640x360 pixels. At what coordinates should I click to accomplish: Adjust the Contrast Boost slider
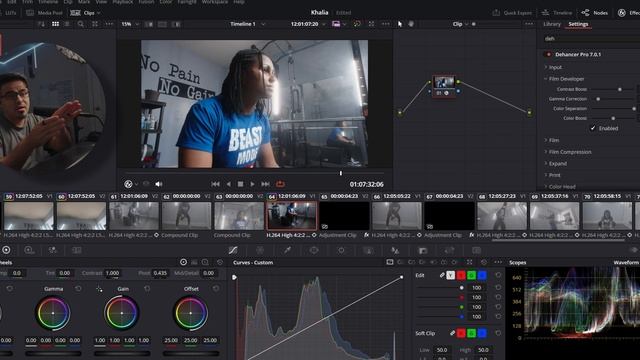tap(620, 89)
